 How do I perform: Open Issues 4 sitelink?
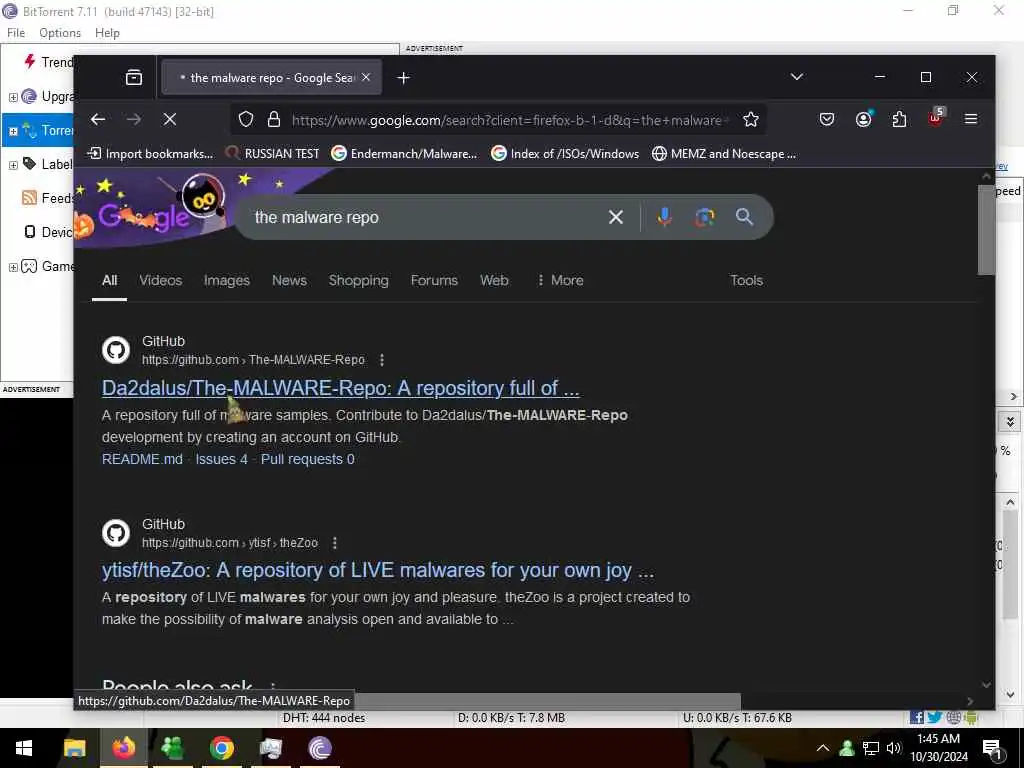click(221, 459)
